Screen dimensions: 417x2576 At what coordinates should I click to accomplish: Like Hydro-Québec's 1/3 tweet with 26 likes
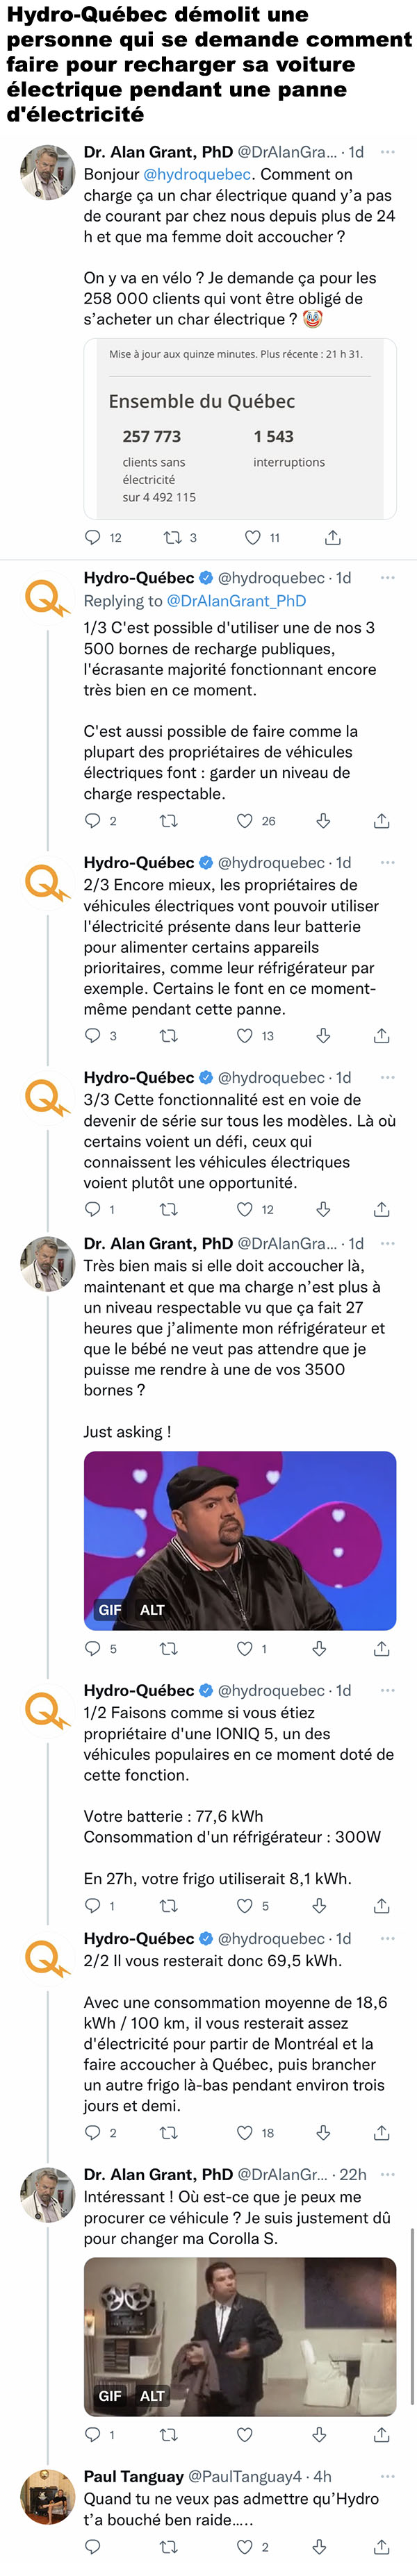point(244,821)
